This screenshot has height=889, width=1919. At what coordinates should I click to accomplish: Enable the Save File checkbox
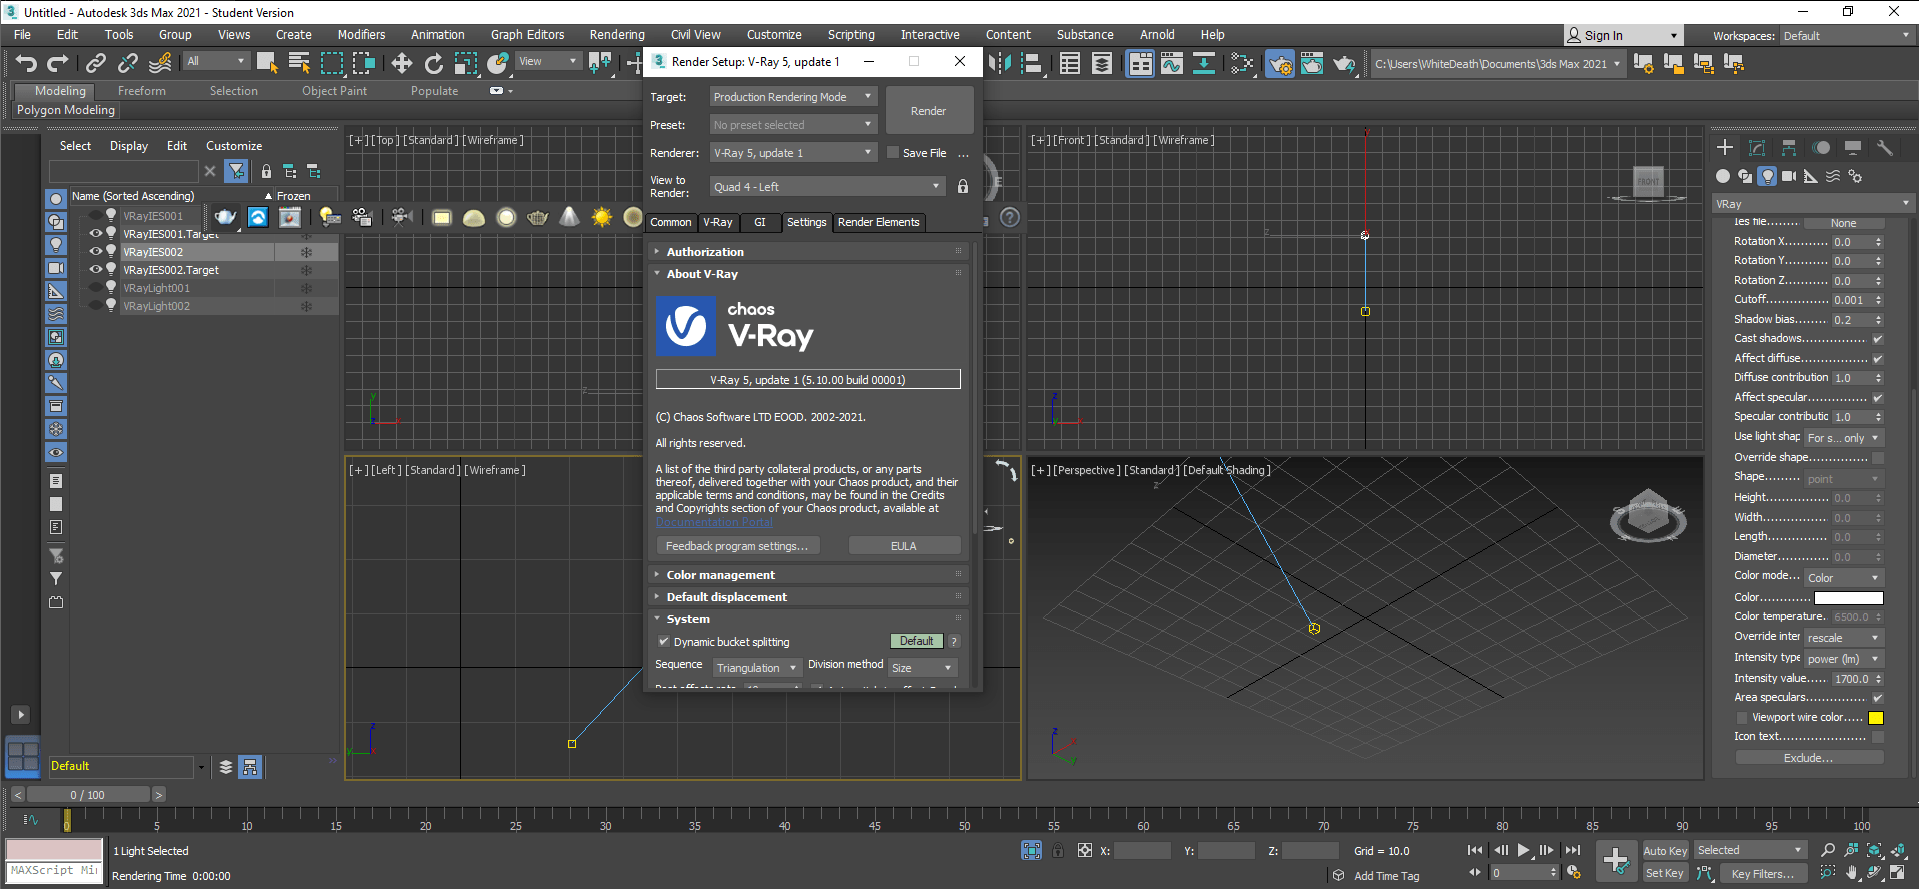tap(893, 153)
